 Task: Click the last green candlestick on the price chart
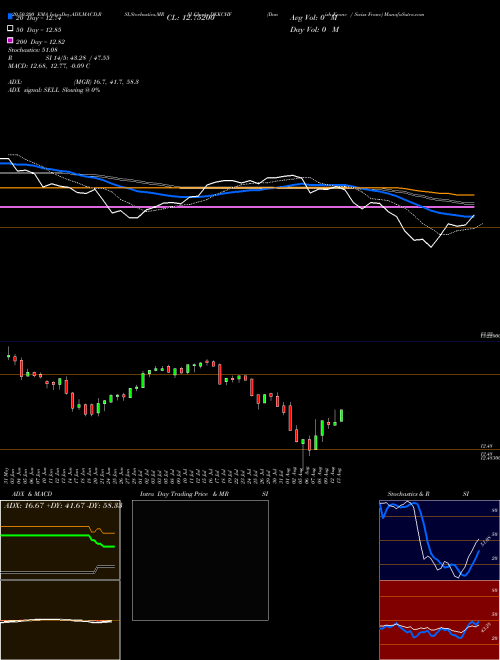(x=342, y=415)
